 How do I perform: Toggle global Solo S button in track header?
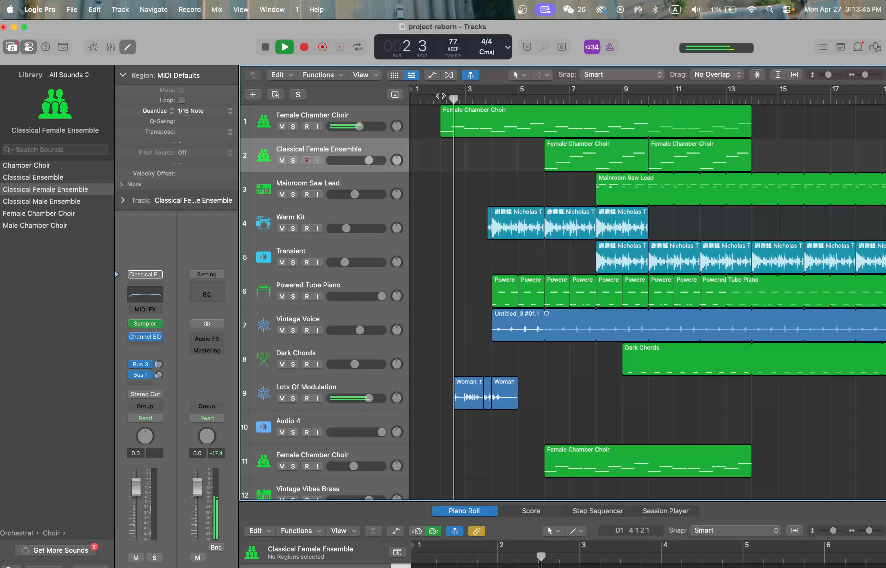298,94
